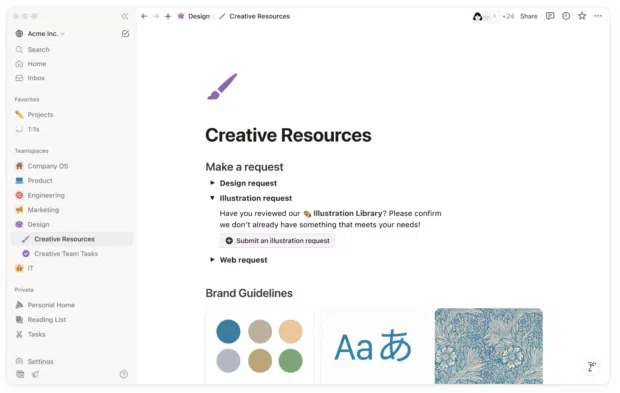The width and height of the screenshot is (620, 393).
Task: View page history clock icon
Action: (x=566, y=16)
